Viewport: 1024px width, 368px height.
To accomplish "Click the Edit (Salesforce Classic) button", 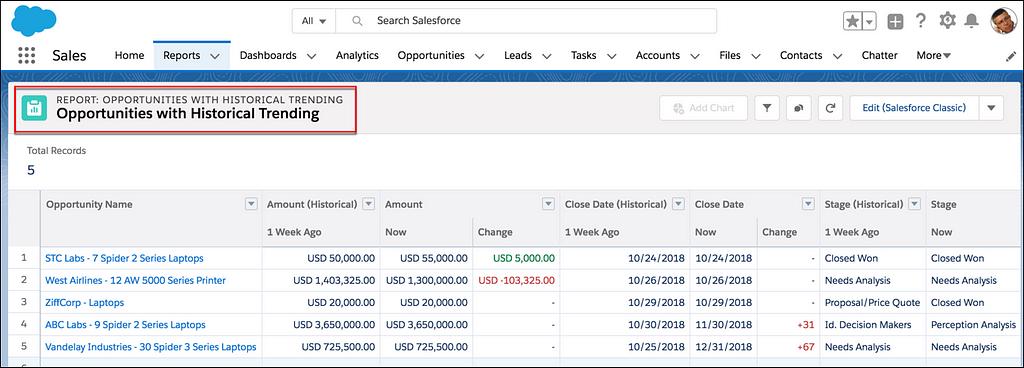I will 914,108.
